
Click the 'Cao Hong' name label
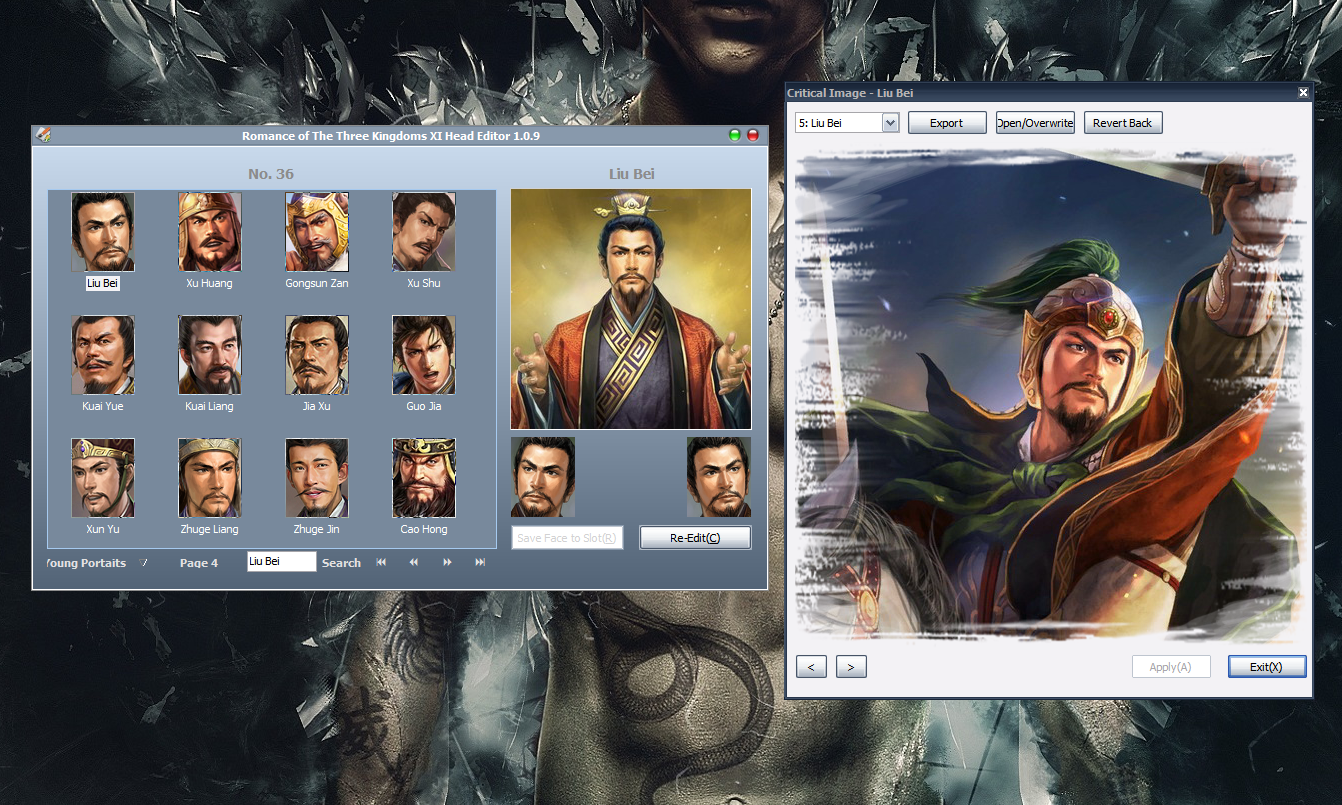tap(424, 529)
